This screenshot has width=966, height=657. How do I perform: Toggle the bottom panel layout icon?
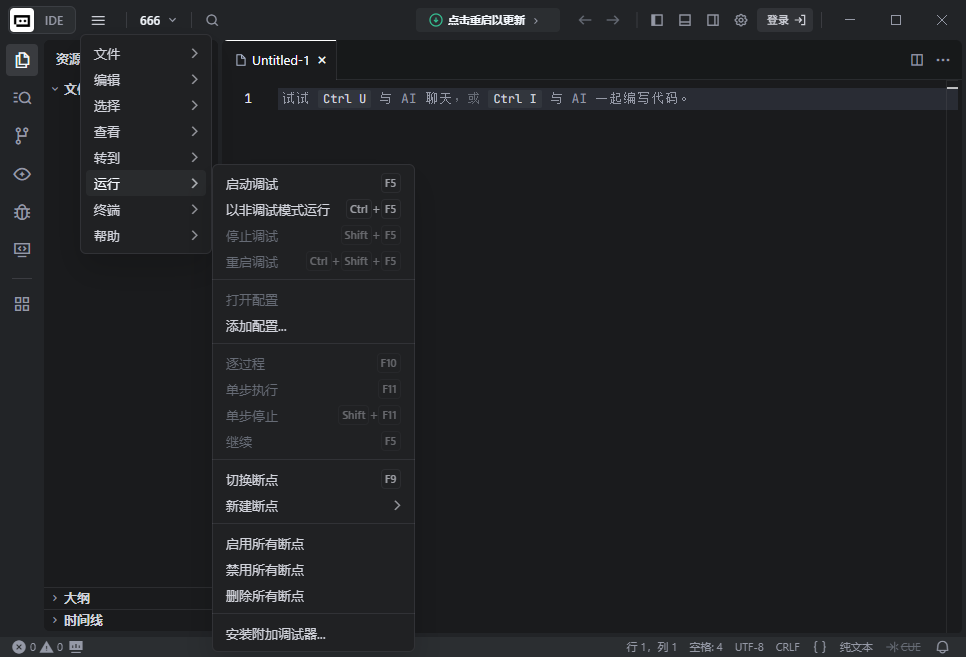pos(684,20)
